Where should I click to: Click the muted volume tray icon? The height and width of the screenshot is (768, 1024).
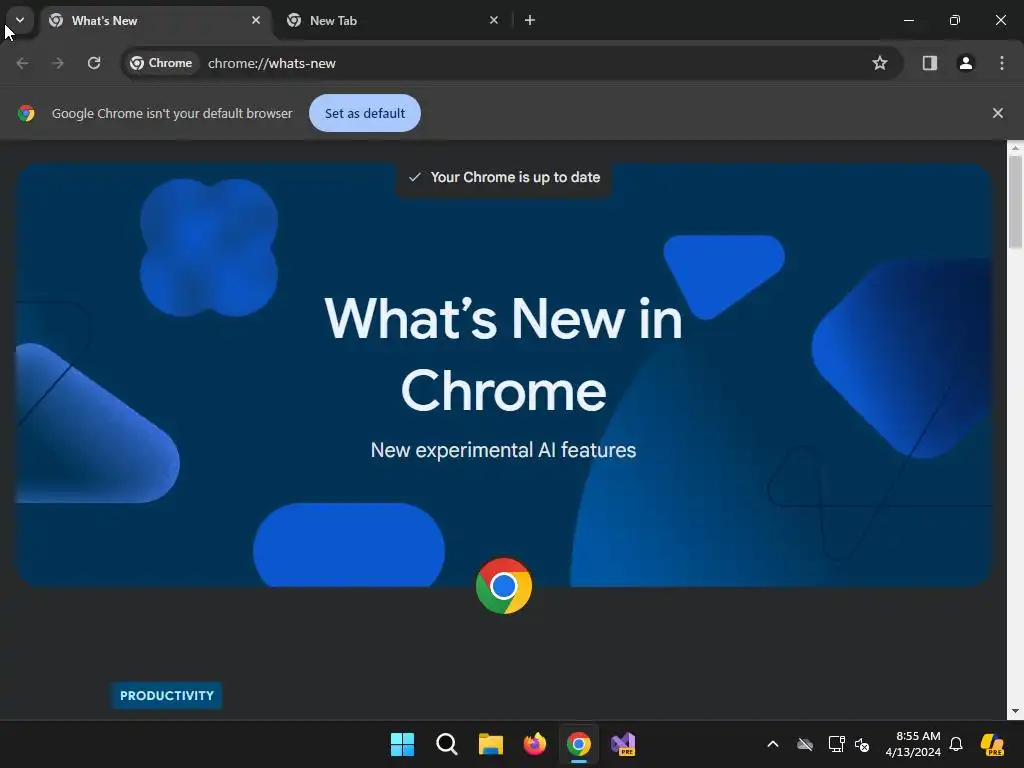tap(862, 744)
